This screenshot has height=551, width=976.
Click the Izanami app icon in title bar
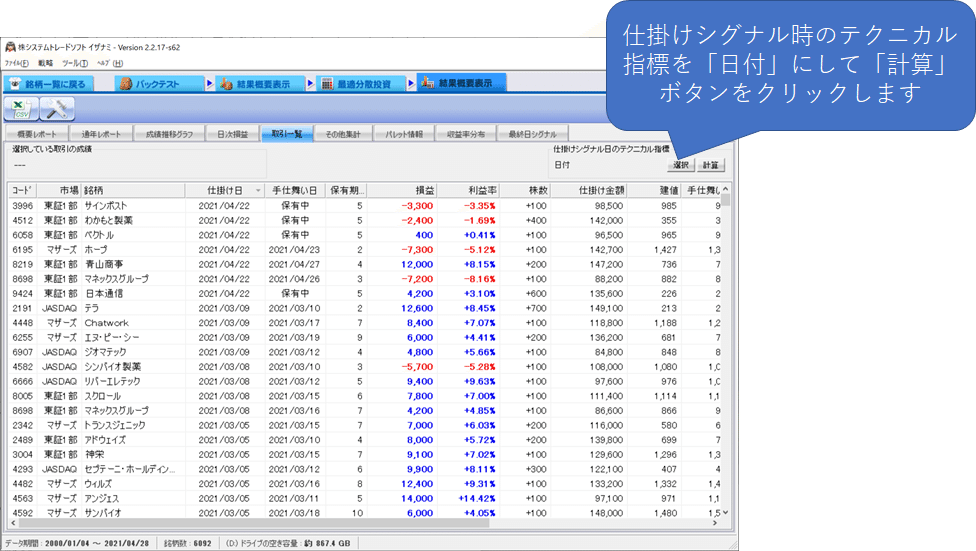[10, 47]
